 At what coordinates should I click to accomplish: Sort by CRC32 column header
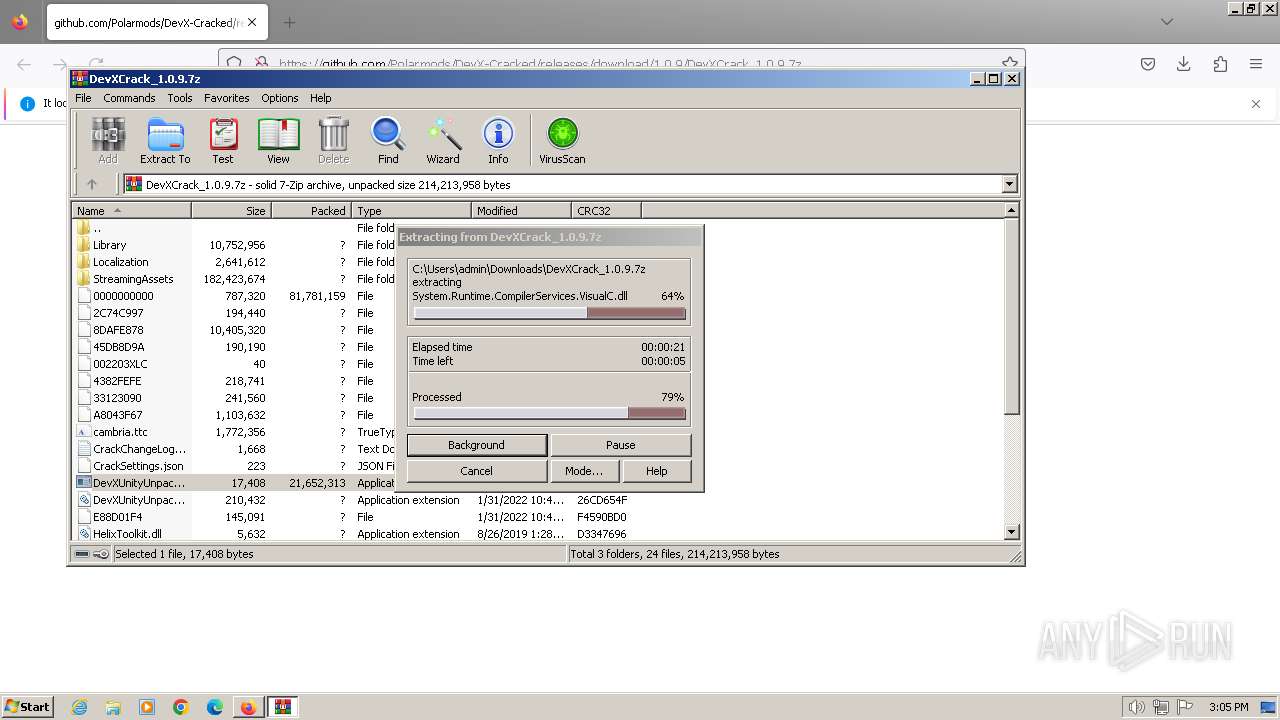click(x=606, y=211)
